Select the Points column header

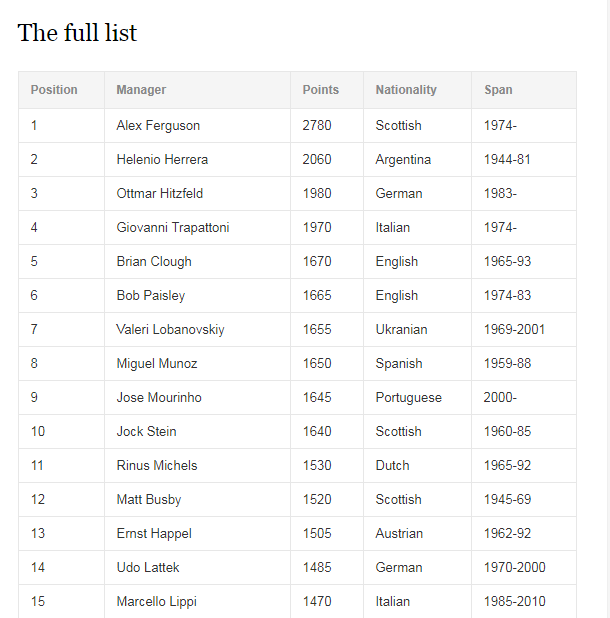click(321, 90)
